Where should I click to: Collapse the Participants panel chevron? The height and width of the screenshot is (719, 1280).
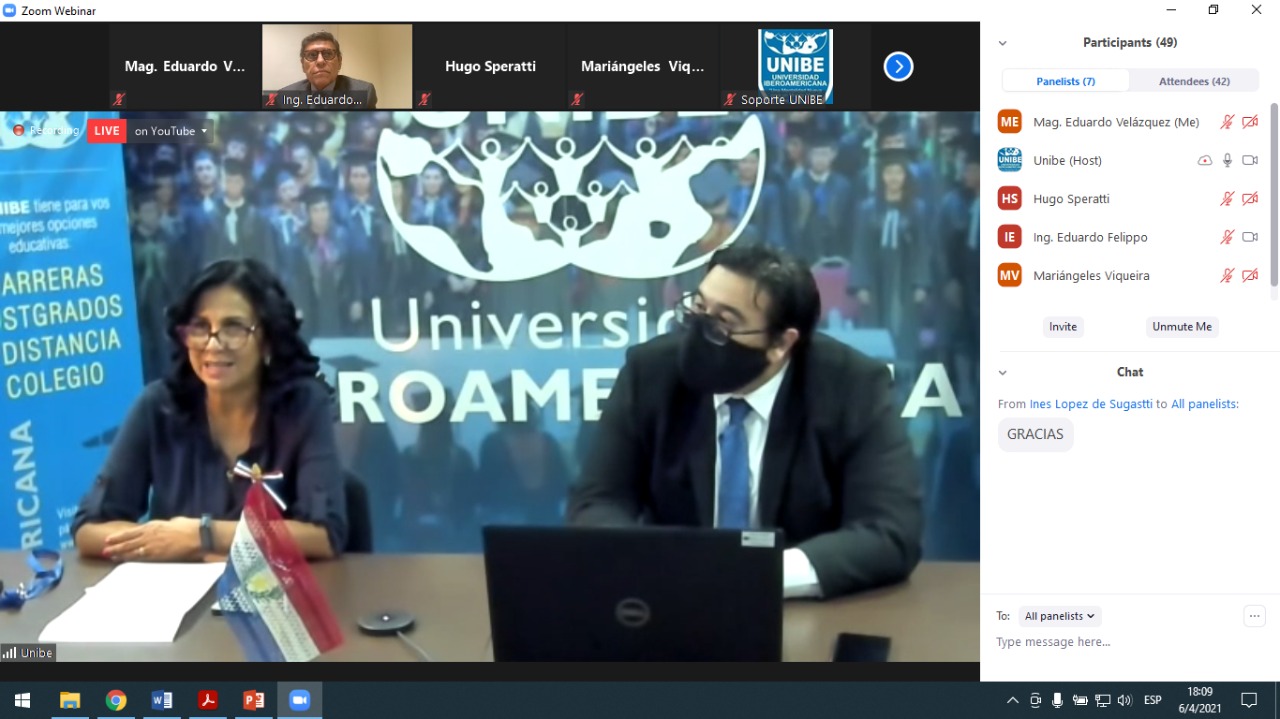(1002, 43)
